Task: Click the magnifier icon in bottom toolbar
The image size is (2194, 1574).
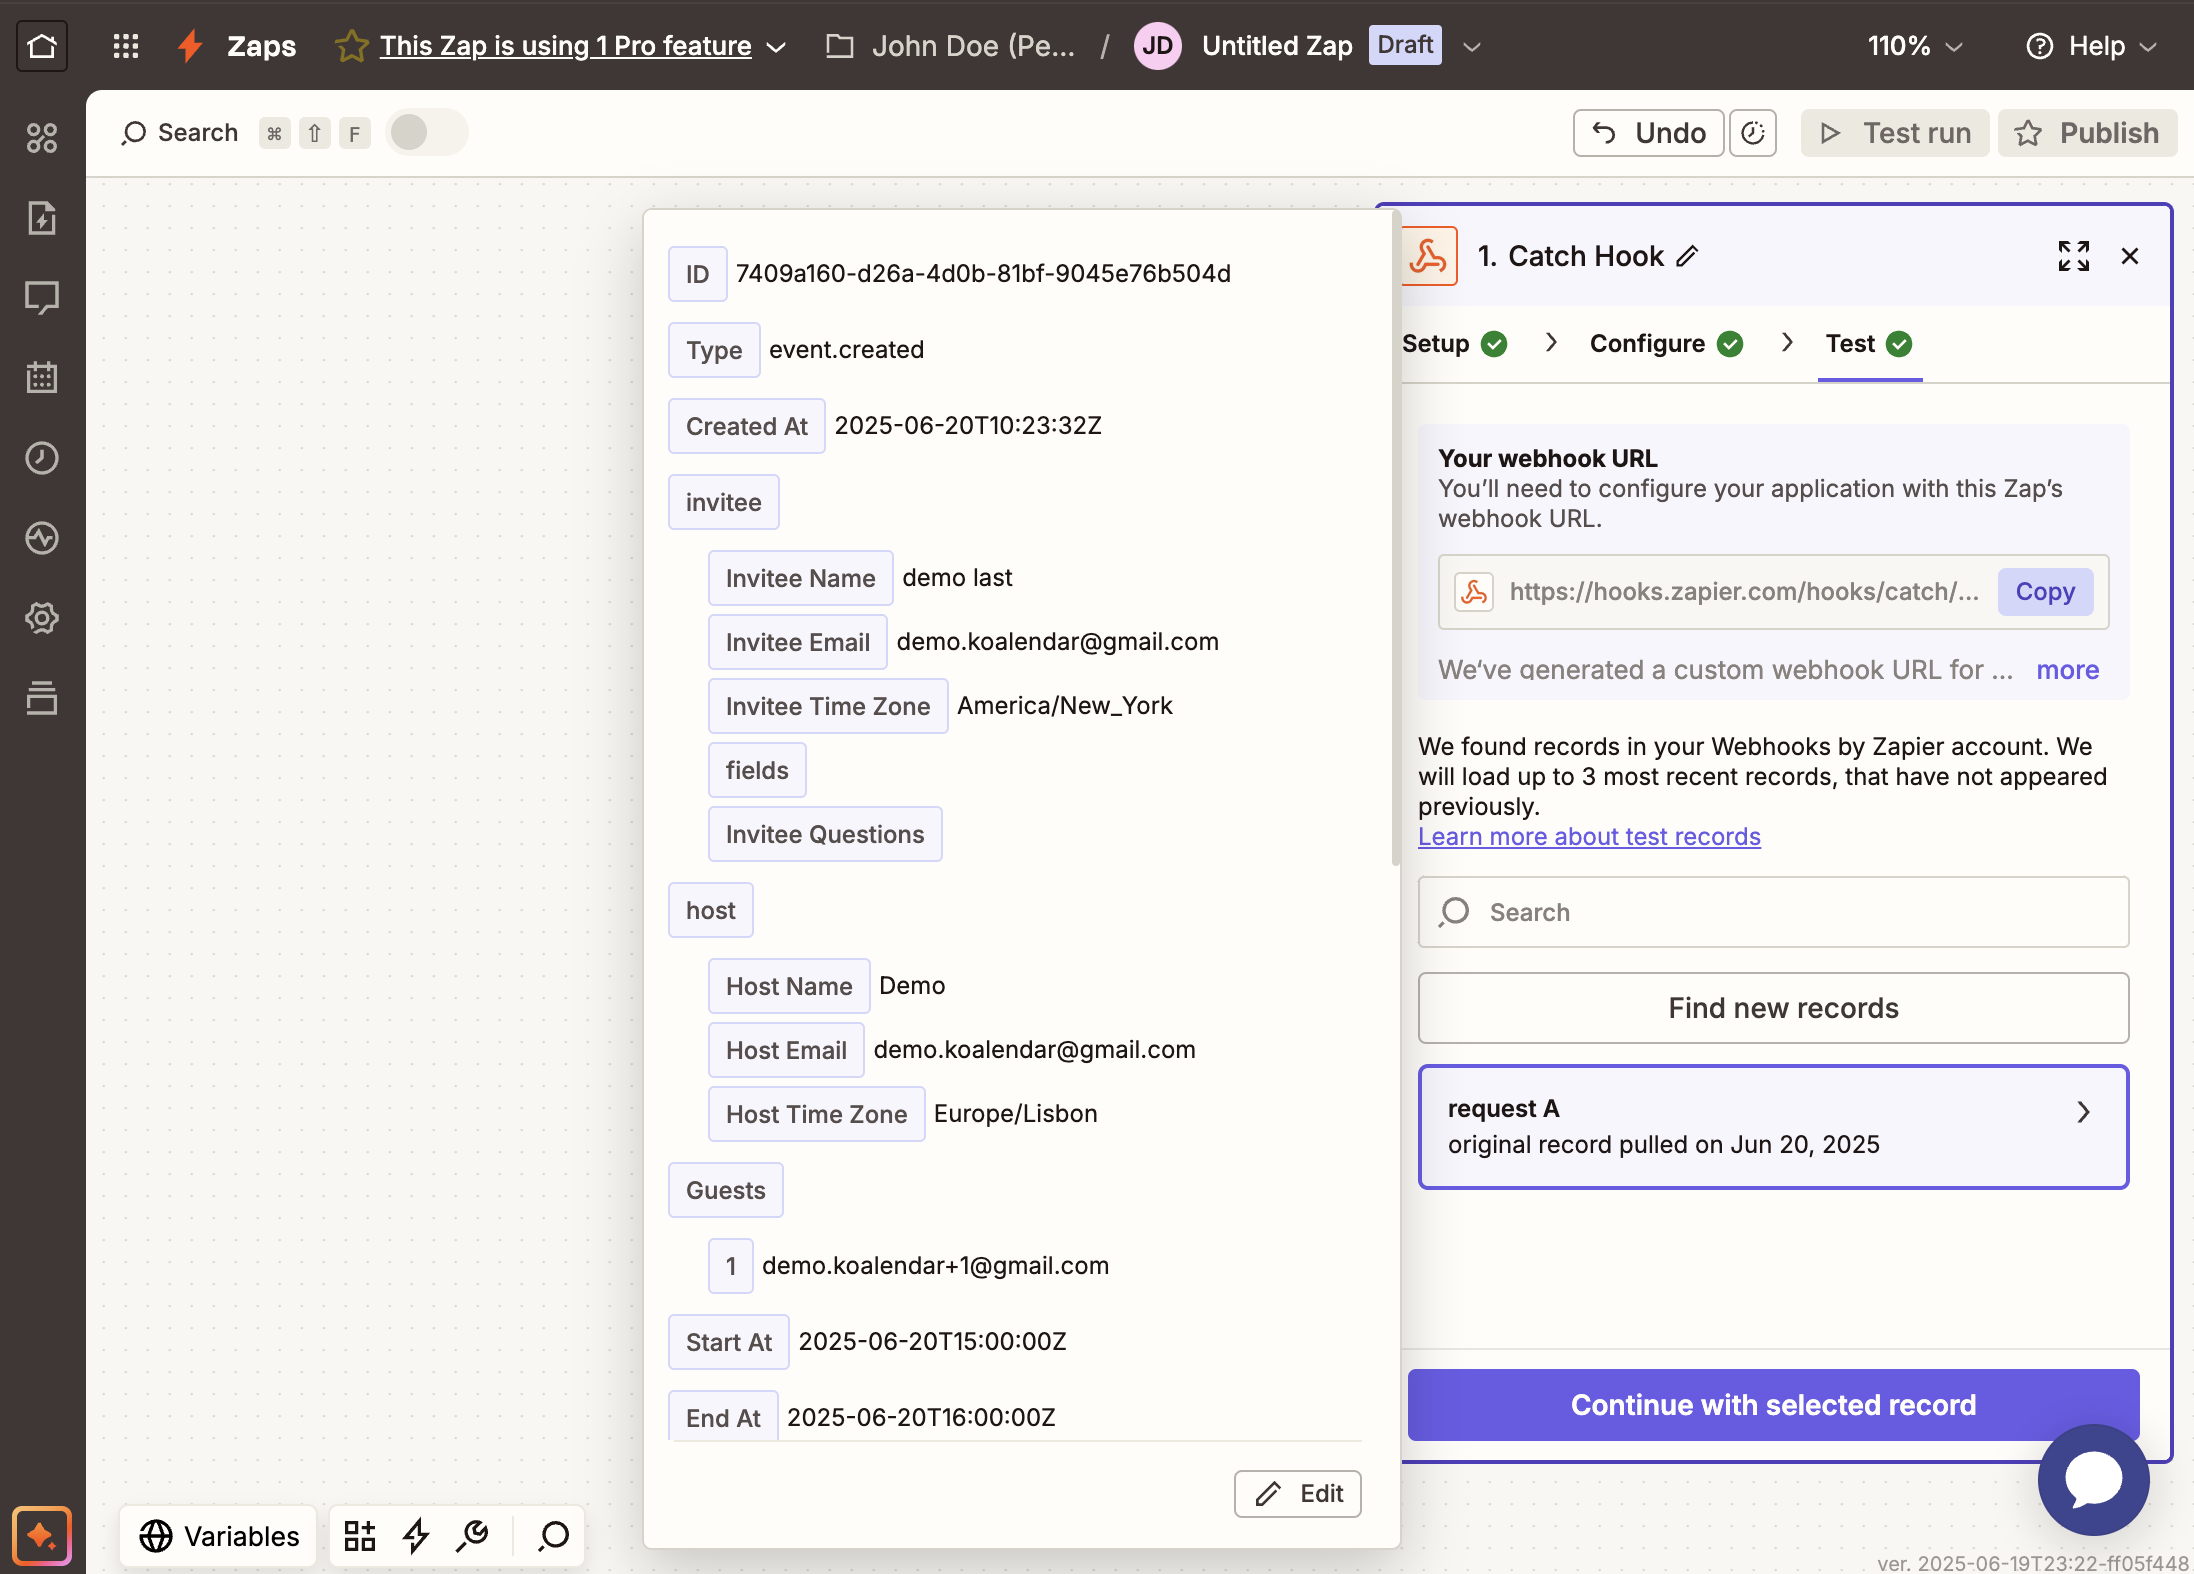Action: click(x=553, y=1535)
